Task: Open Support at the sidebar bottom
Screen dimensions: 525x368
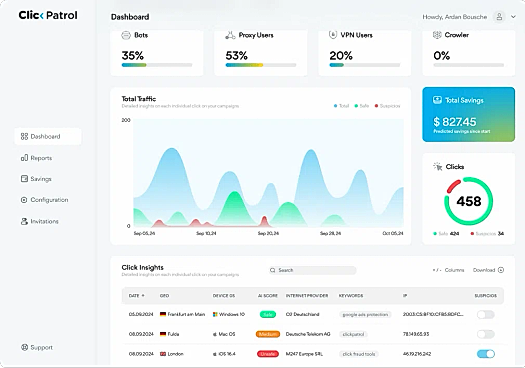Action: pos(37,347)
